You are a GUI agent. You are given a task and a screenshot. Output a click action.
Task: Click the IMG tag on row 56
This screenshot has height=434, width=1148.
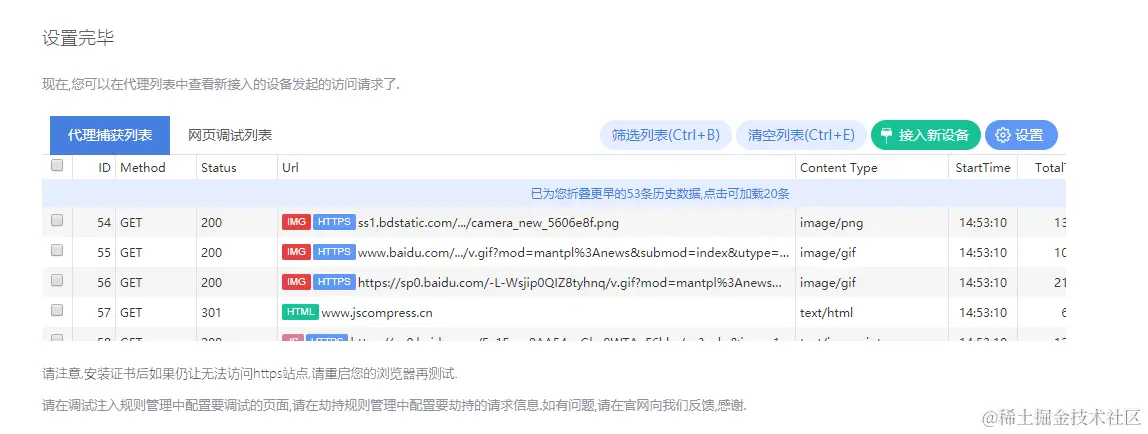(x=296, y=282)
